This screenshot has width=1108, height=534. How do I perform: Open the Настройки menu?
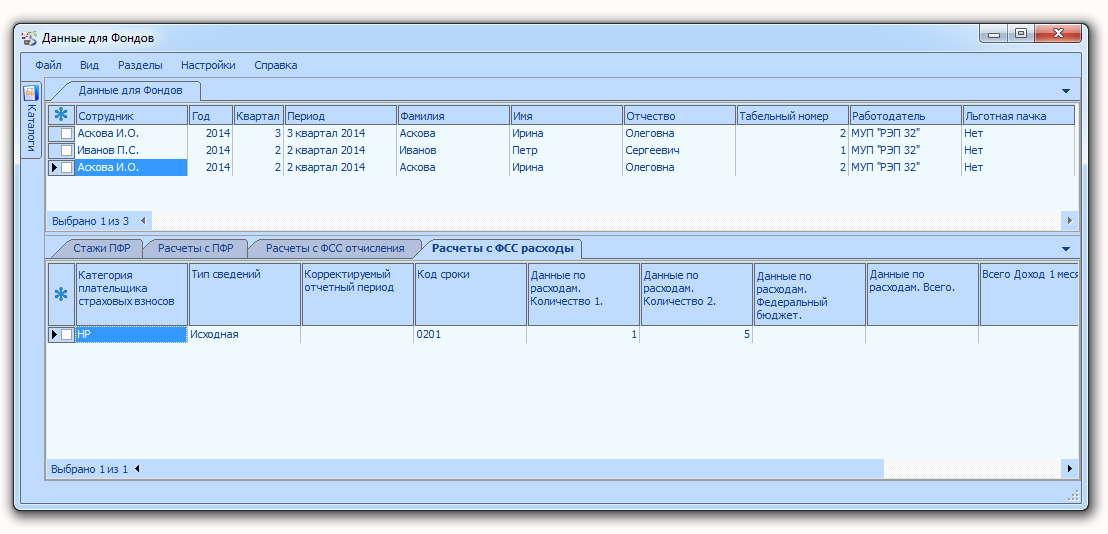click(208, 65)
